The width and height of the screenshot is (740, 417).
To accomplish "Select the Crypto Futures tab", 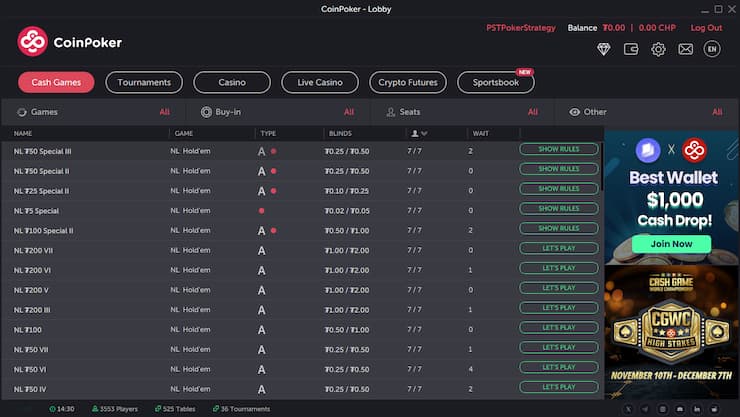I will point(407,82).
